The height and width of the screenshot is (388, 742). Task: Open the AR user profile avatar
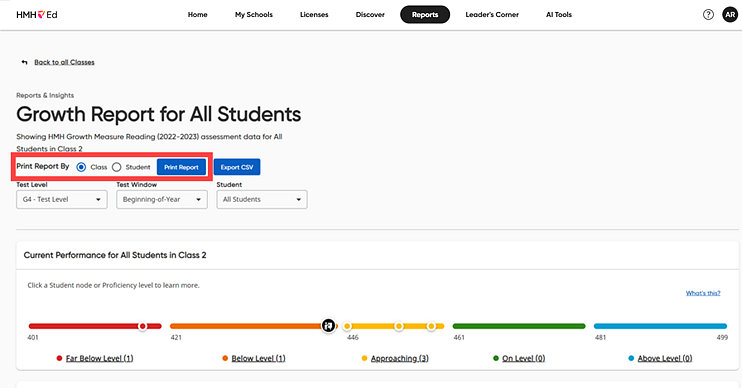[730, 15]
